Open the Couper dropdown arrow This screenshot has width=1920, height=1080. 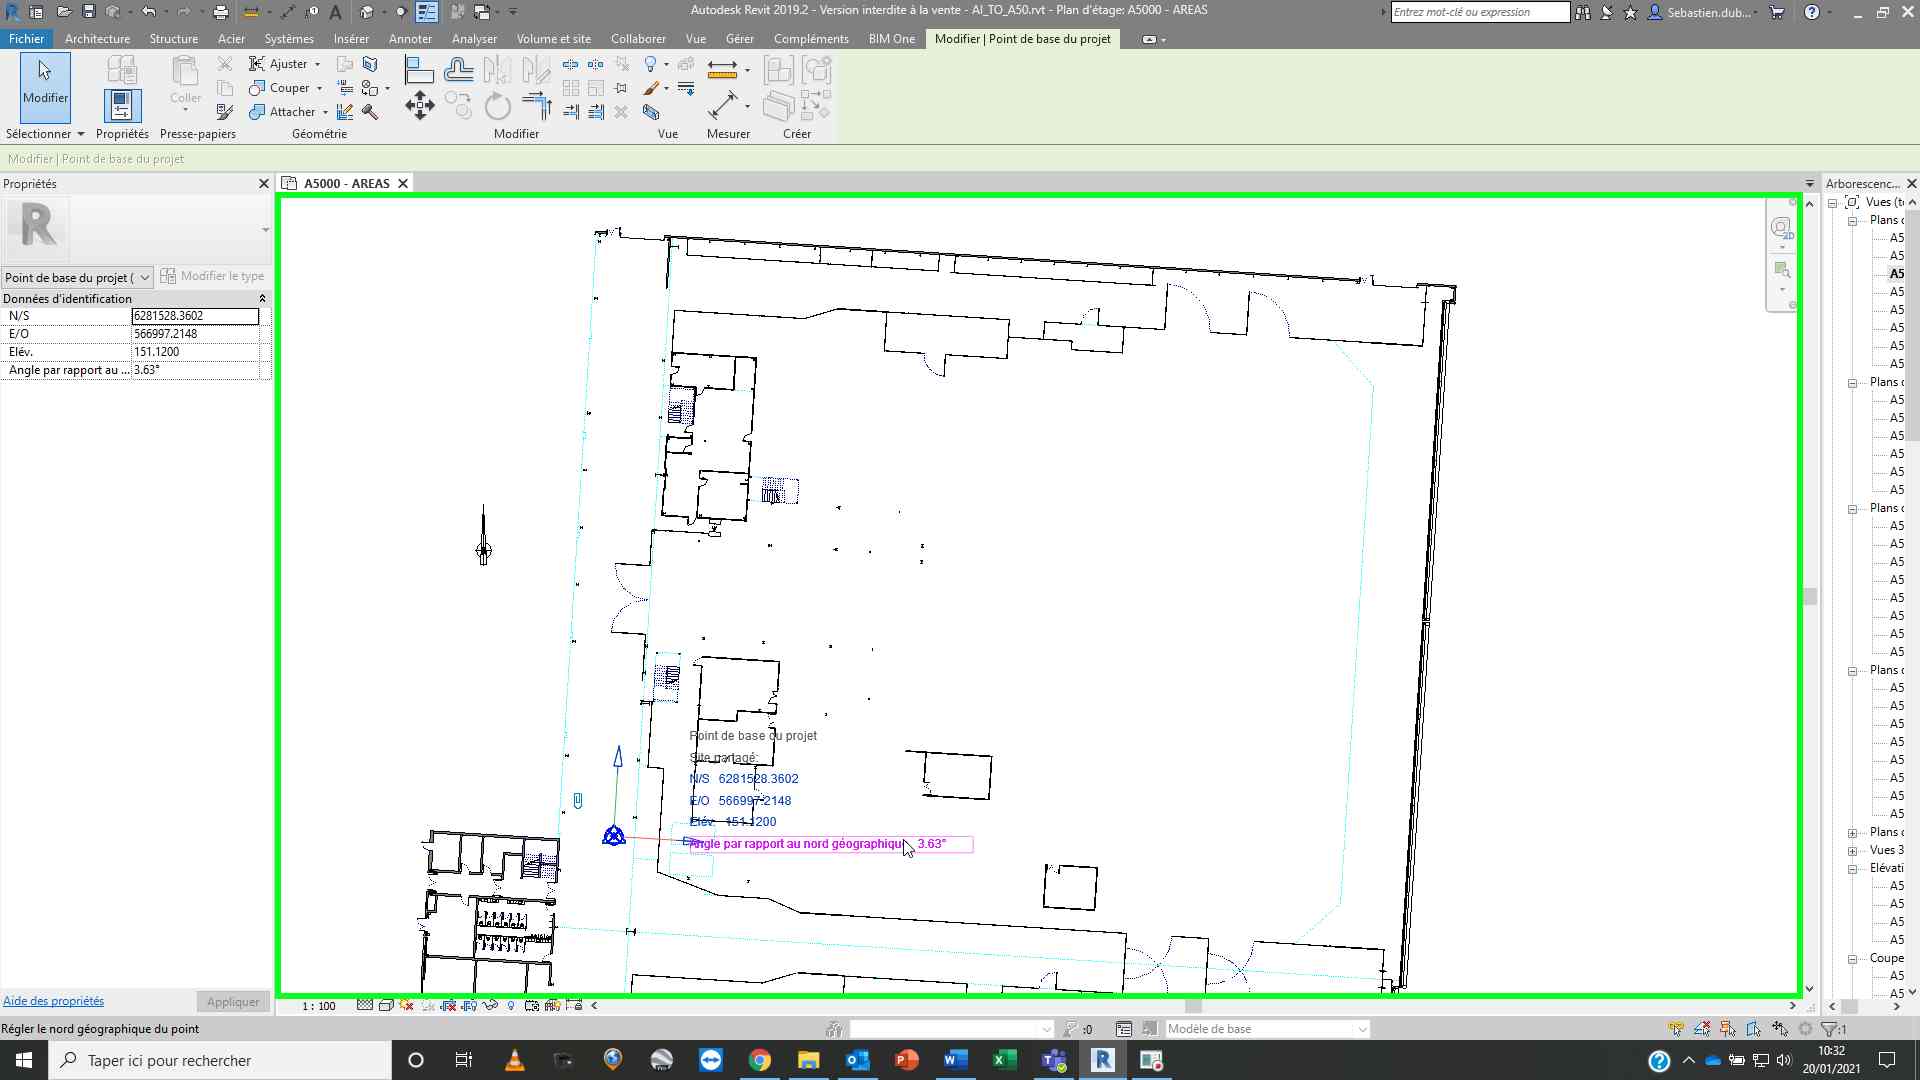pyautogui.click(x=319, y=88)
